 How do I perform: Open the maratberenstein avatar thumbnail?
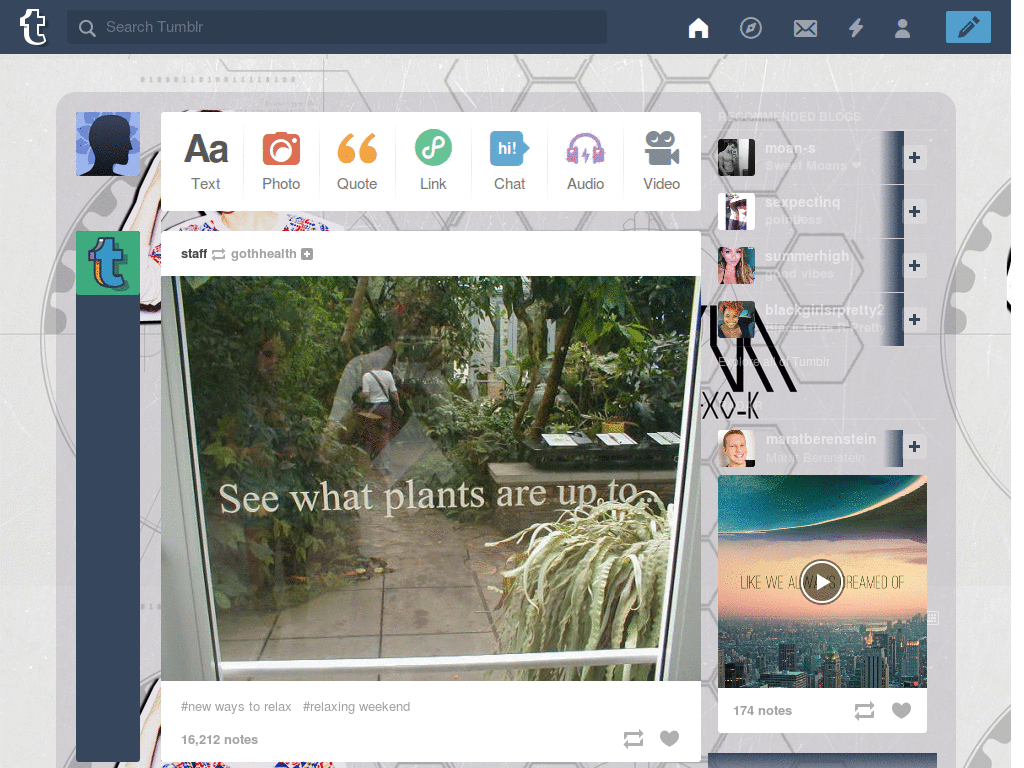(x=736, y=449)
